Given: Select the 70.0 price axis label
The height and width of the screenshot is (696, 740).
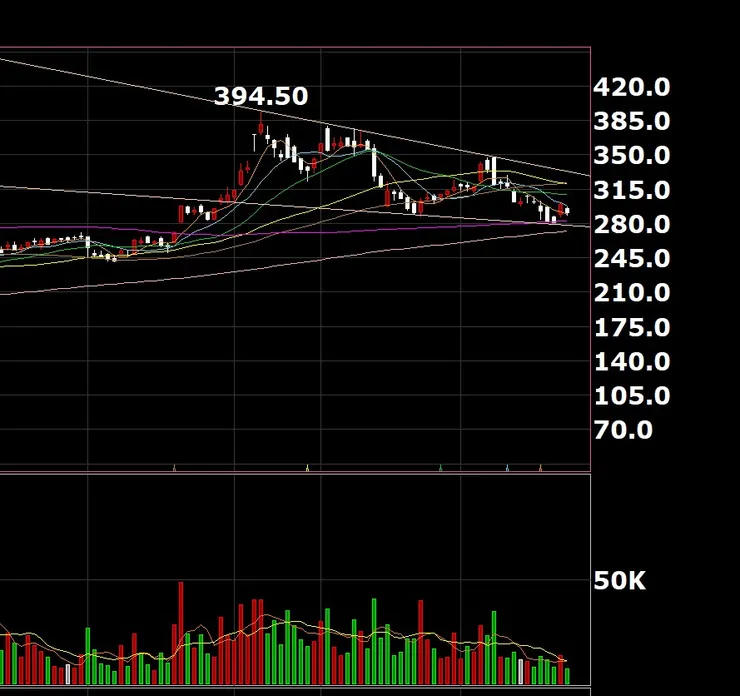Looking at the screenshot, I should pyautogui.click(x=623, y=430).
